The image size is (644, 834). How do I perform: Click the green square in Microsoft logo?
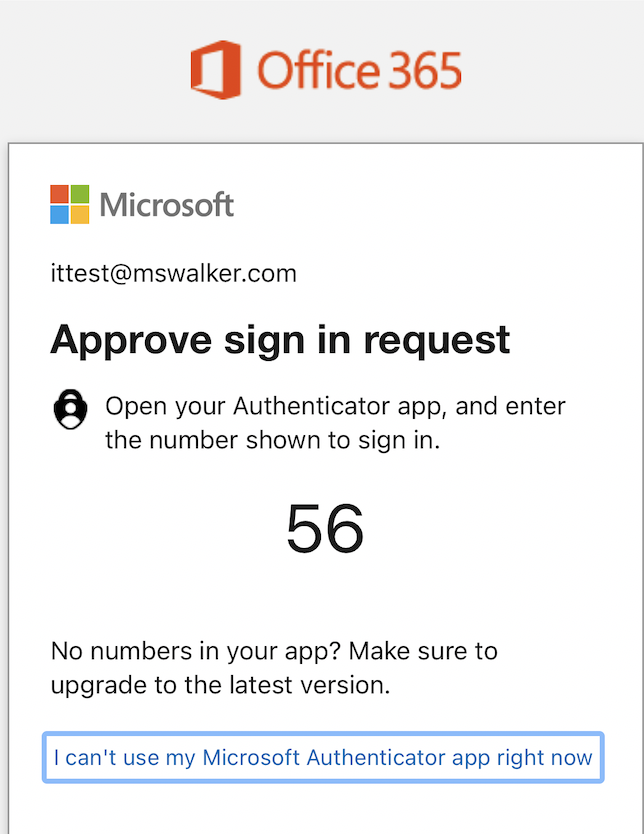click(x=79, y=193)
